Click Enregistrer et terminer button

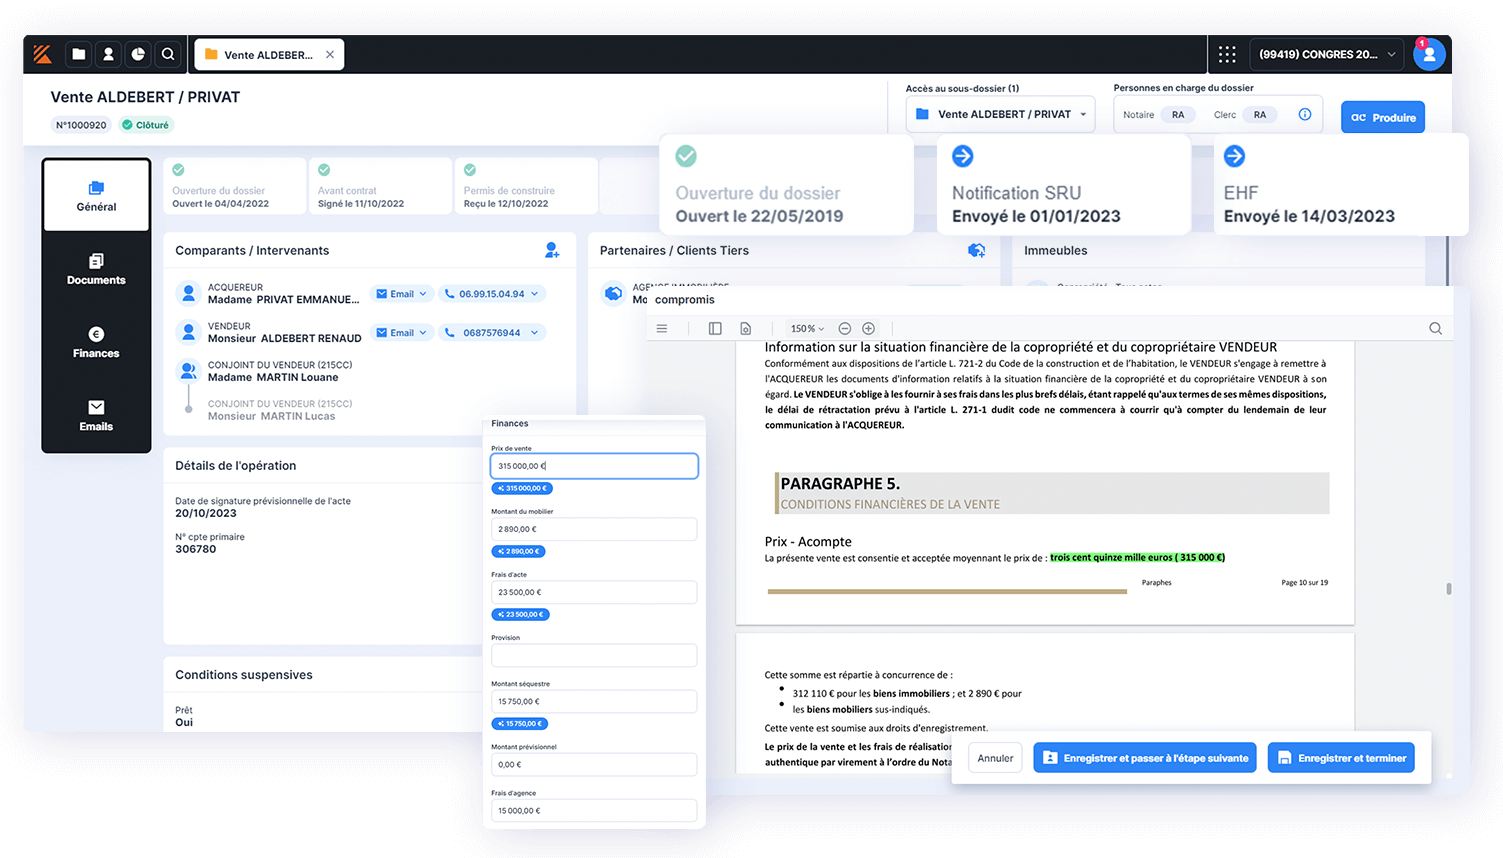coord(1341,758)
